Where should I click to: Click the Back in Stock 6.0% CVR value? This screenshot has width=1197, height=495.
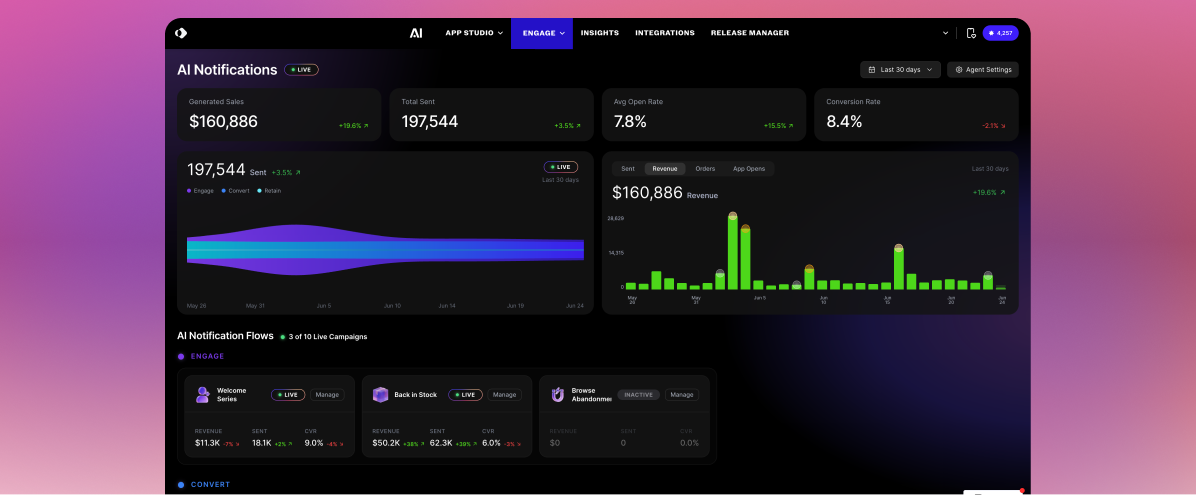tap(491, 443)
